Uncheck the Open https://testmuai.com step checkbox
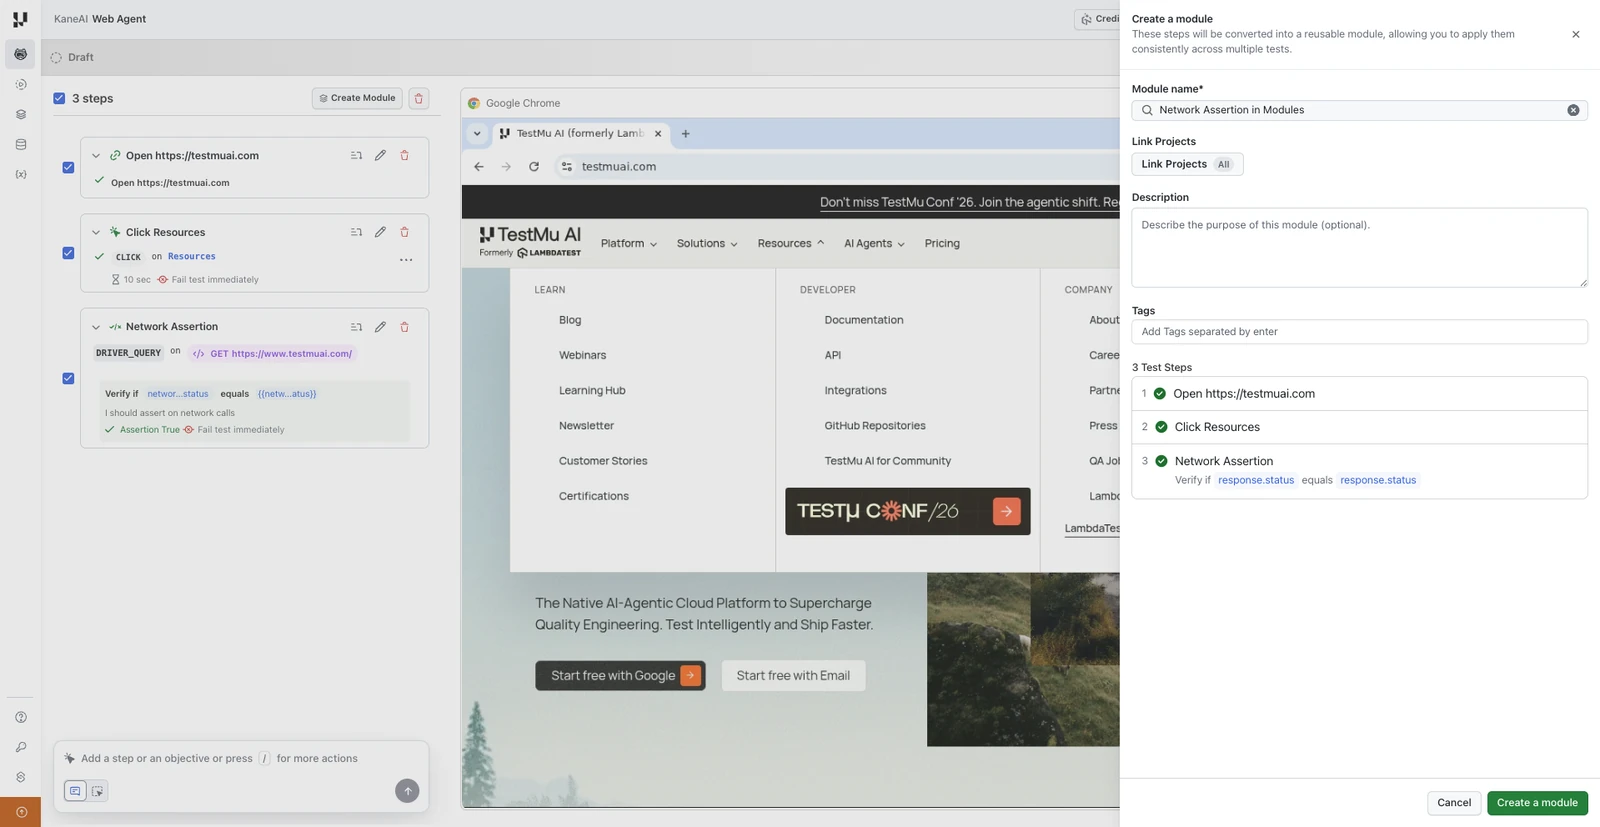Image resolution: width=1600 pixels, height=827 pixels. pyautogui.click(x=68, y=167)
